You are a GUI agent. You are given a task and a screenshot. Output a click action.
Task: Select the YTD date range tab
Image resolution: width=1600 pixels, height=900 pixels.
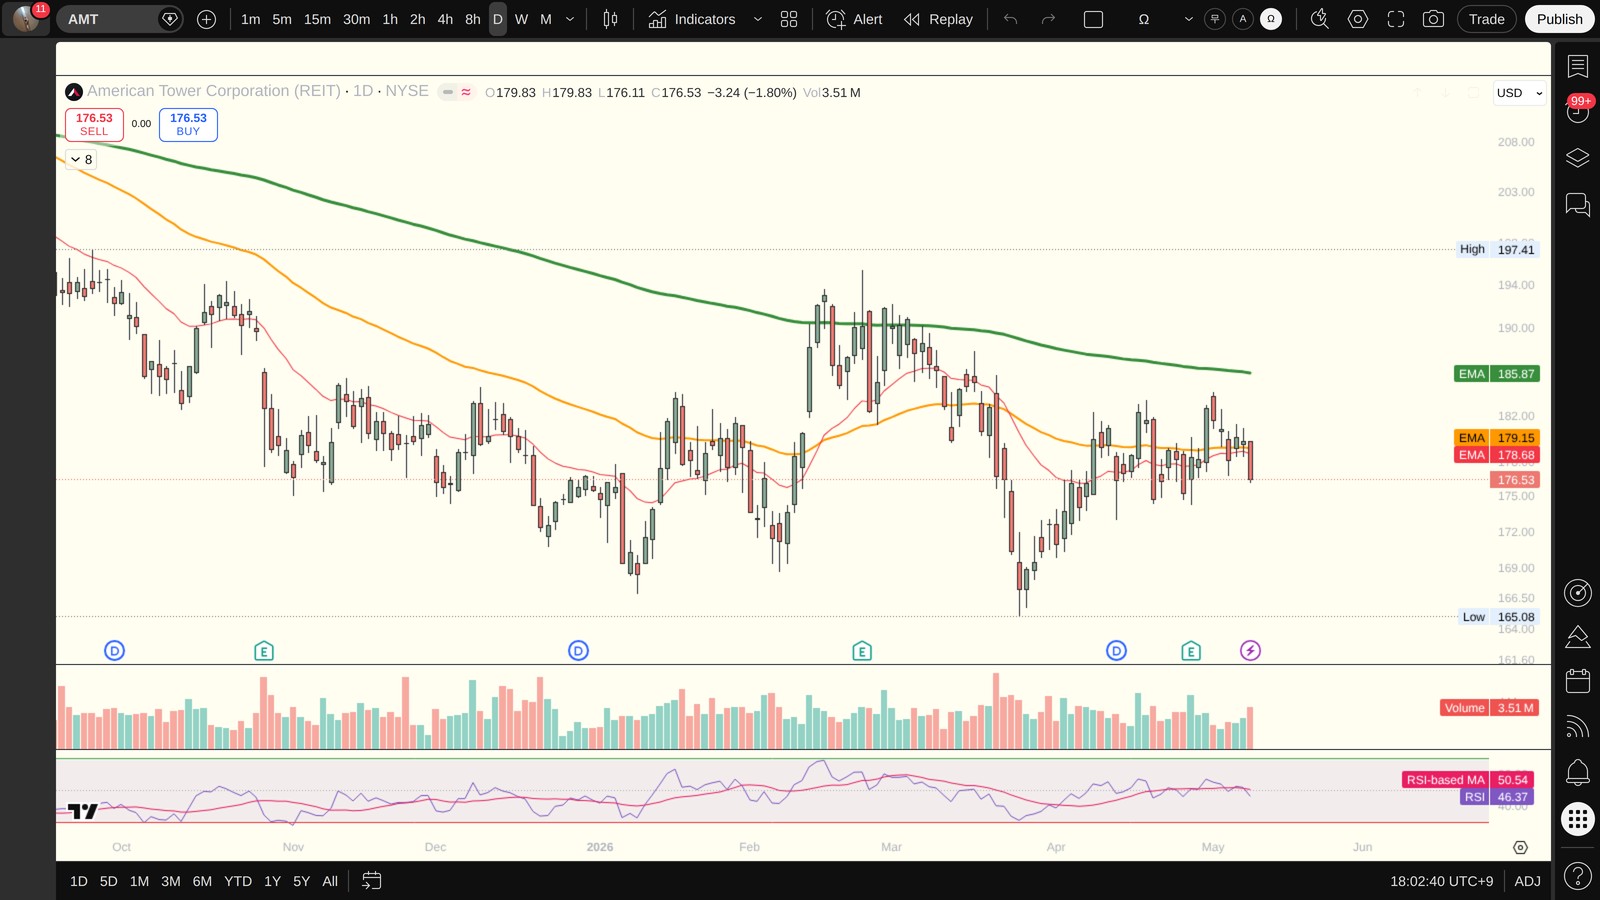(238, 881)
